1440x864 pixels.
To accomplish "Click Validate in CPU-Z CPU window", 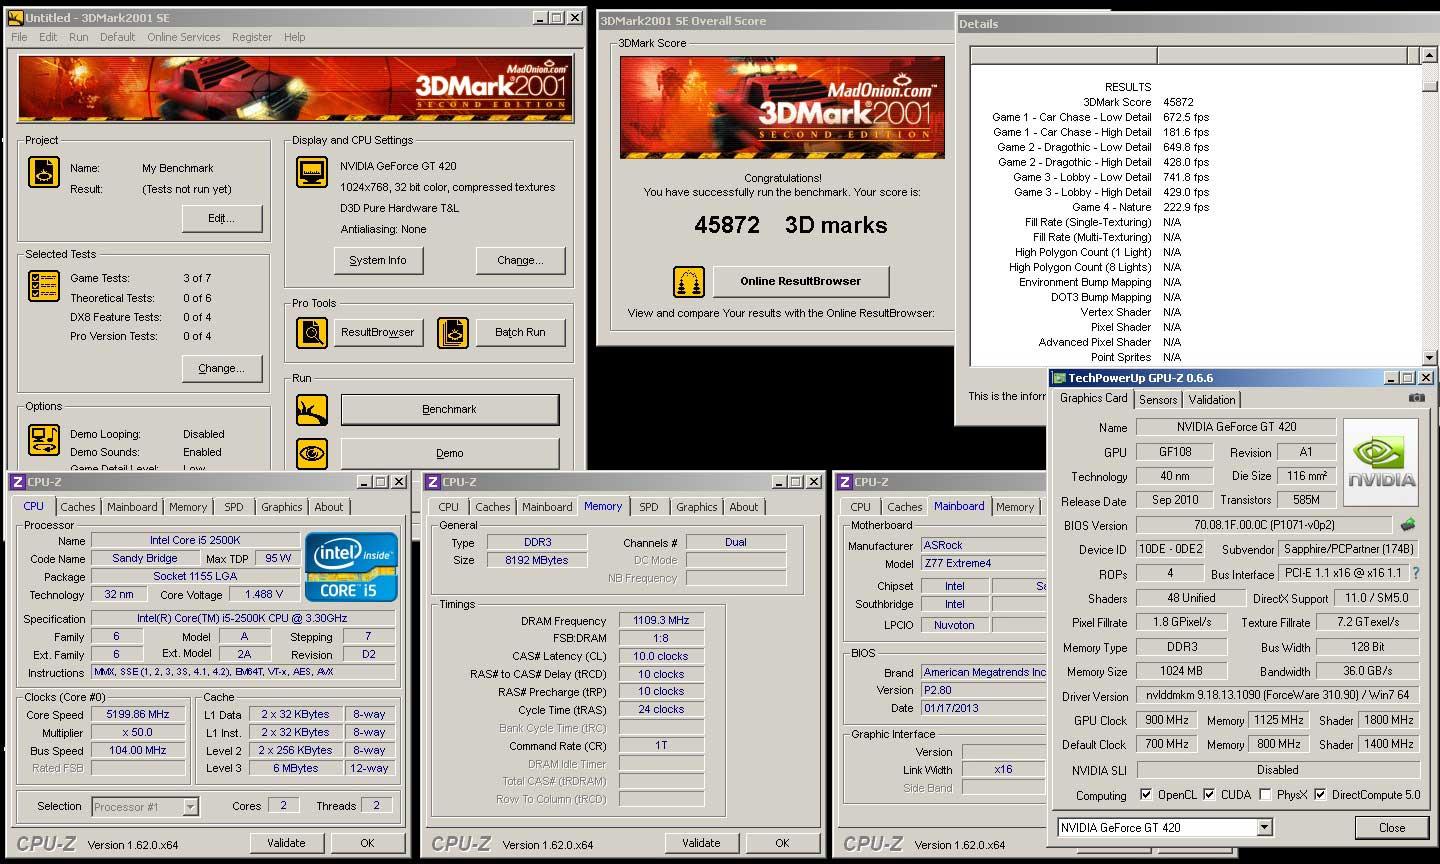I will click(286, 843).
